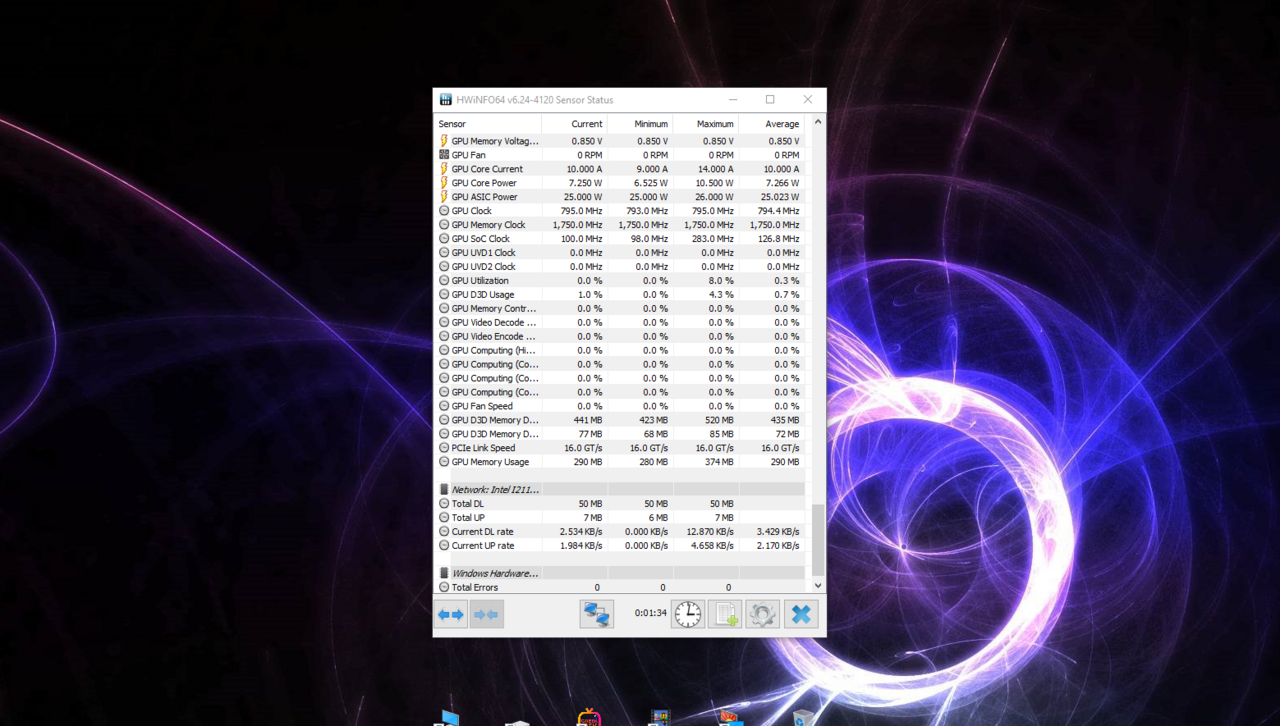Image resolution: width=1280 pixels, height=726 pixels.
Task: Click the round icon beside GPU Memory Clock
Action: (444, 225)
